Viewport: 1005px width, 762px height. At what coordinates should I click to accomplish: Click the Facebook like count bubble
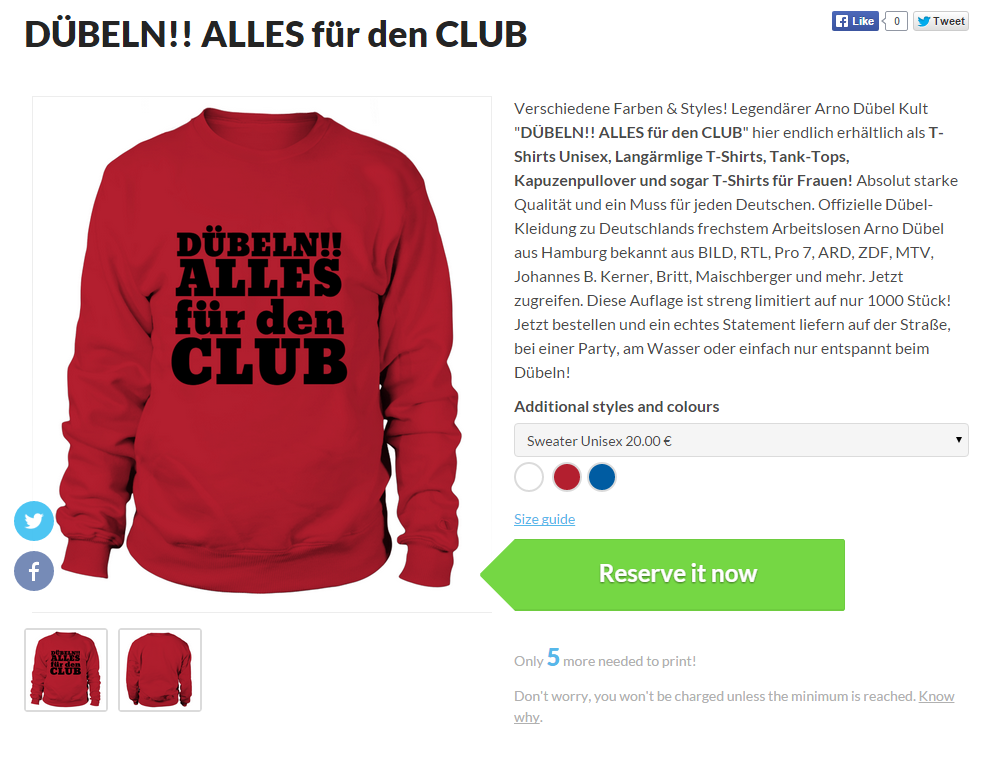click(896, 21)
